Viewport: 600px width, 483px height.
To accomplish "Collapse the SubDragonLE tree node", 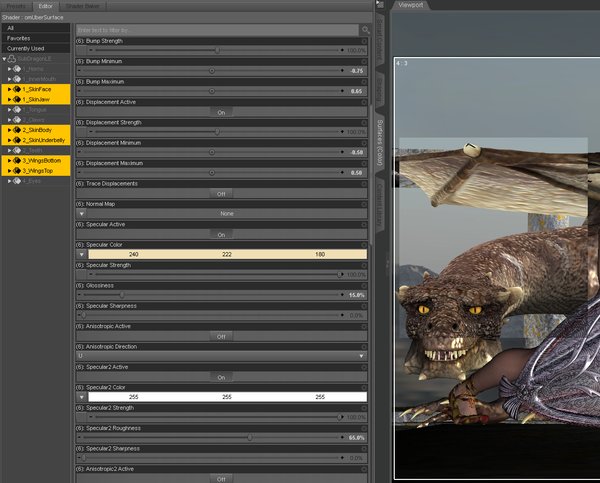I will point(5,59).
